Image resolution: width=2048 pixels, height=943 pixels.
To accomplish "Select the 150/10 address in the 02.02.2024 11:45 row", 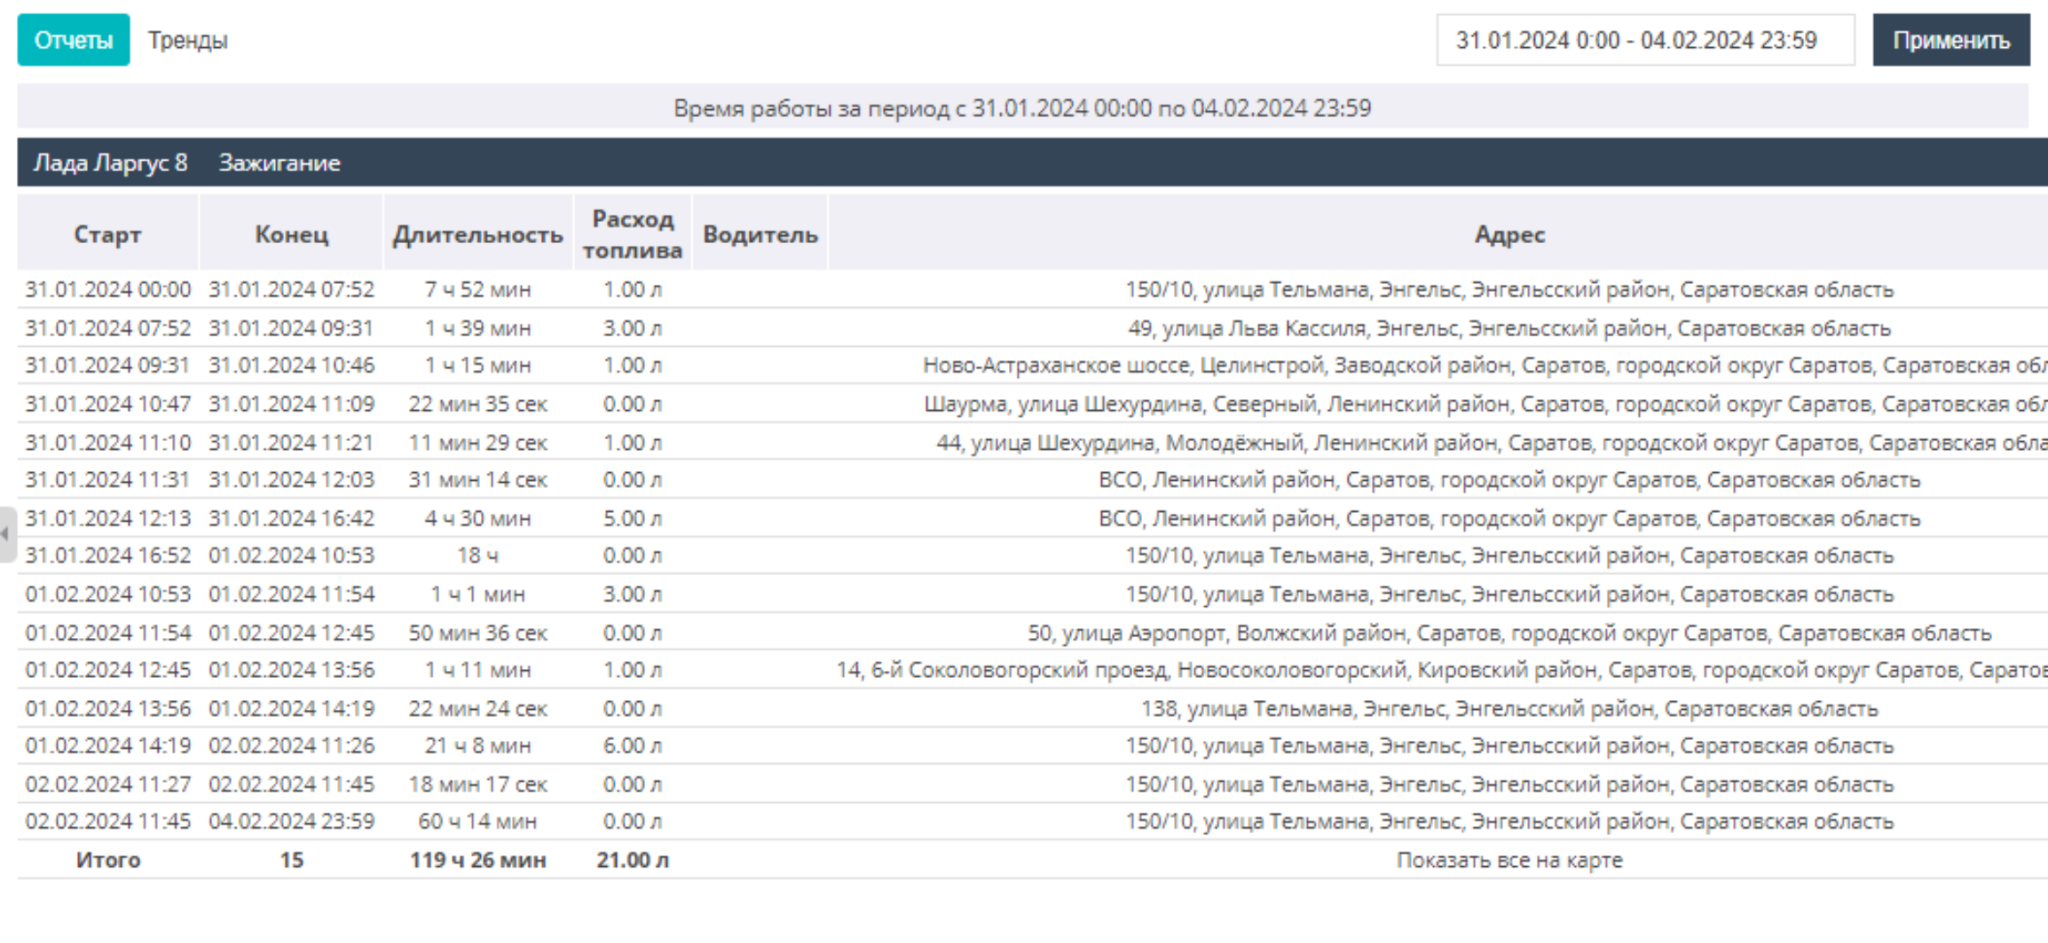I will (1509, 821).
